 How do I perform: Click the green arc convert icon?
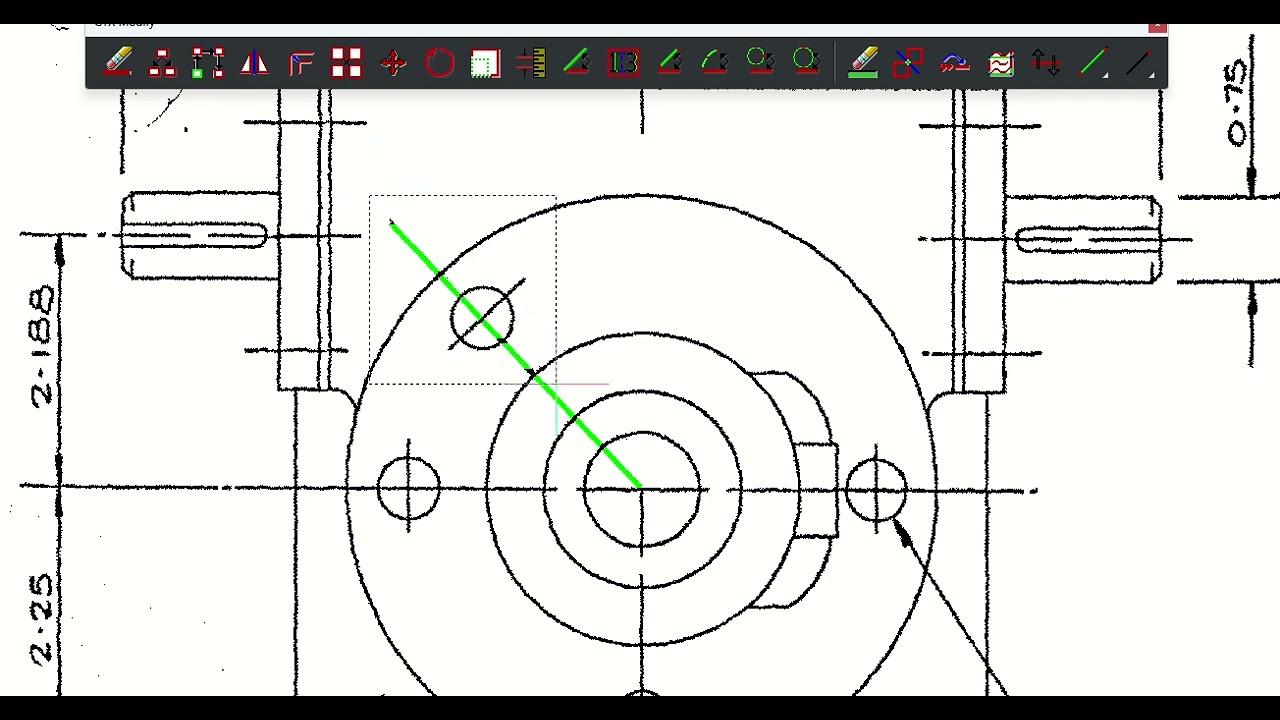(715, 63)
